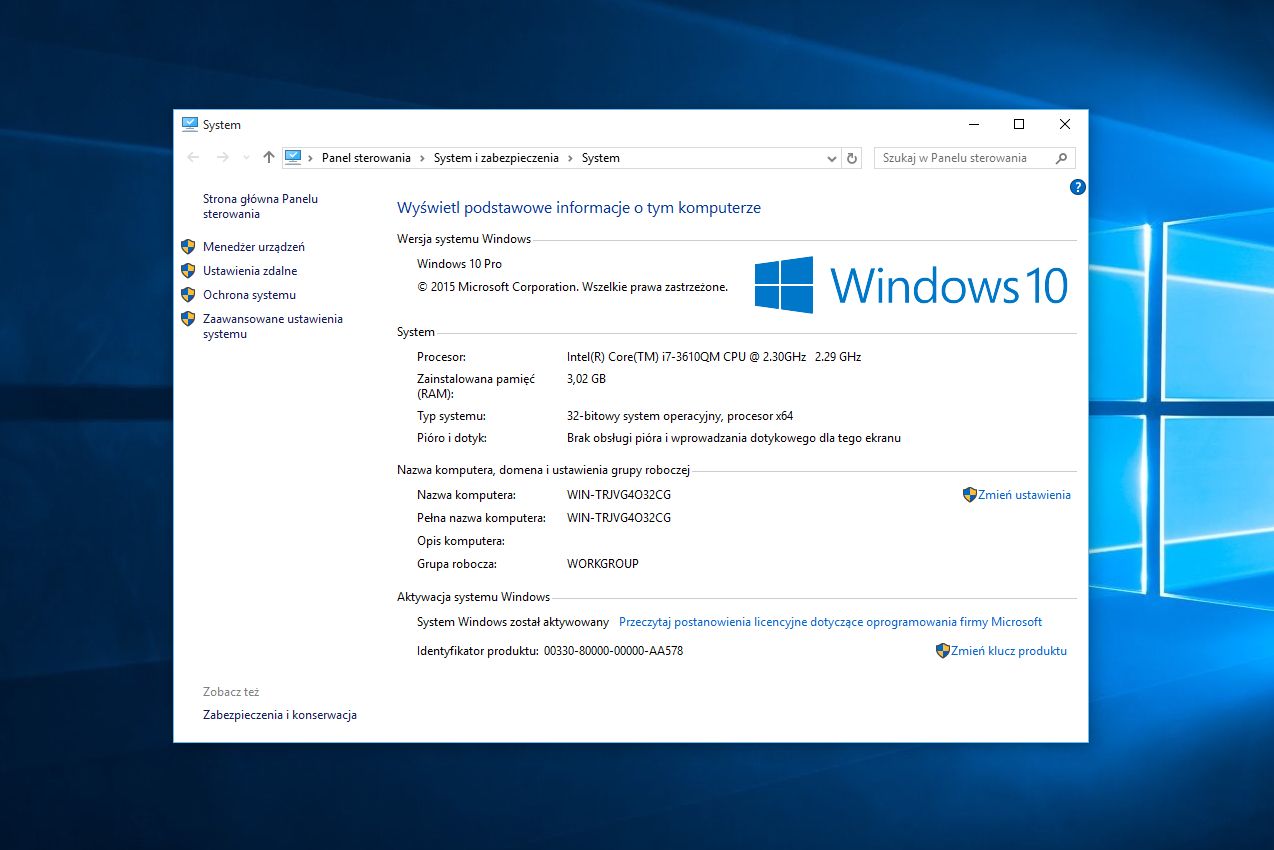Click the Windows 10 Pro edition text
The image size is (1274, 850).
coord(459,264)
